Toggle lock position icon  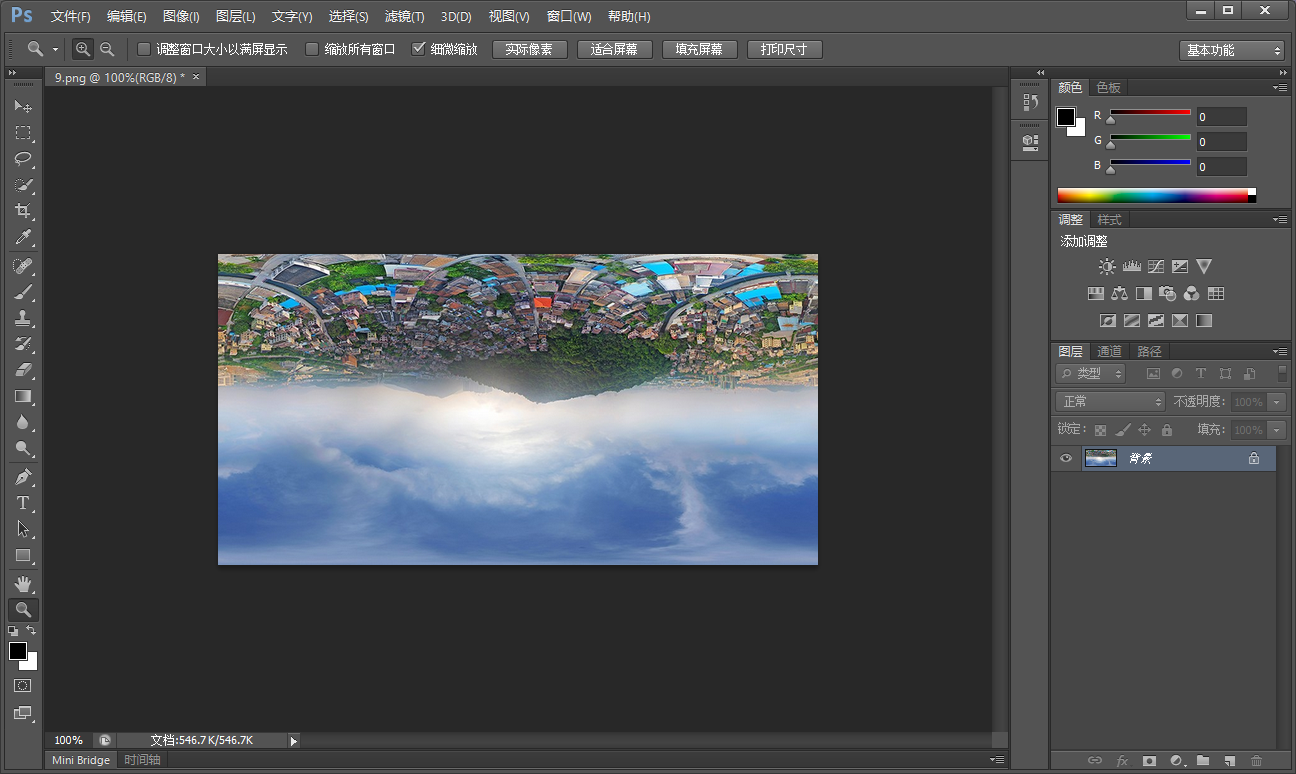coord(1145,430)
